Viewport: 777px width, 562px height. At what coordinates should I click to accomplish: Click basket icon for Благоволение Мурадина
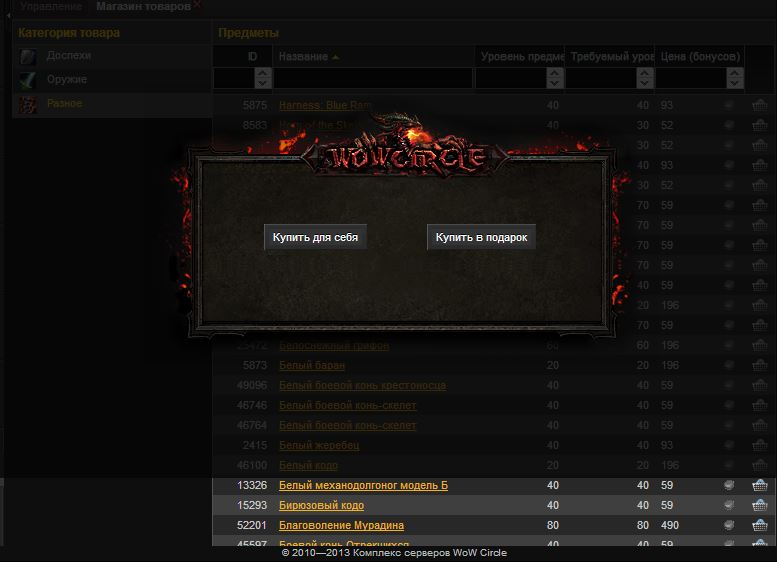click(760, 525)
